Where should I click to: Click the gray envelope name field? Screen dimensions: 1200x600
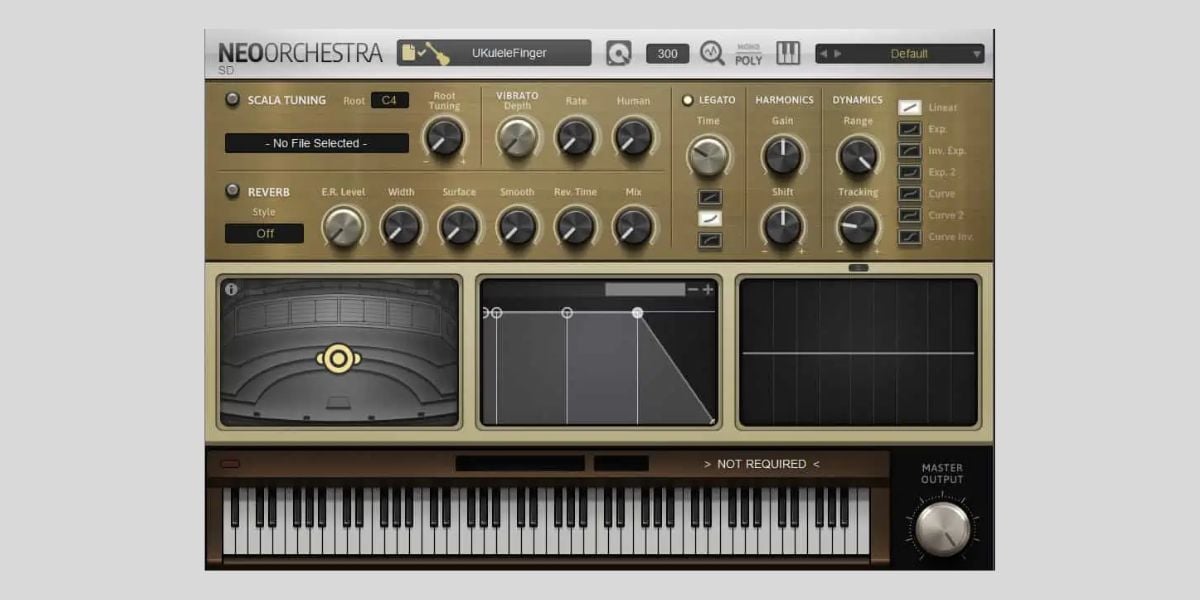tap(645, 289)
